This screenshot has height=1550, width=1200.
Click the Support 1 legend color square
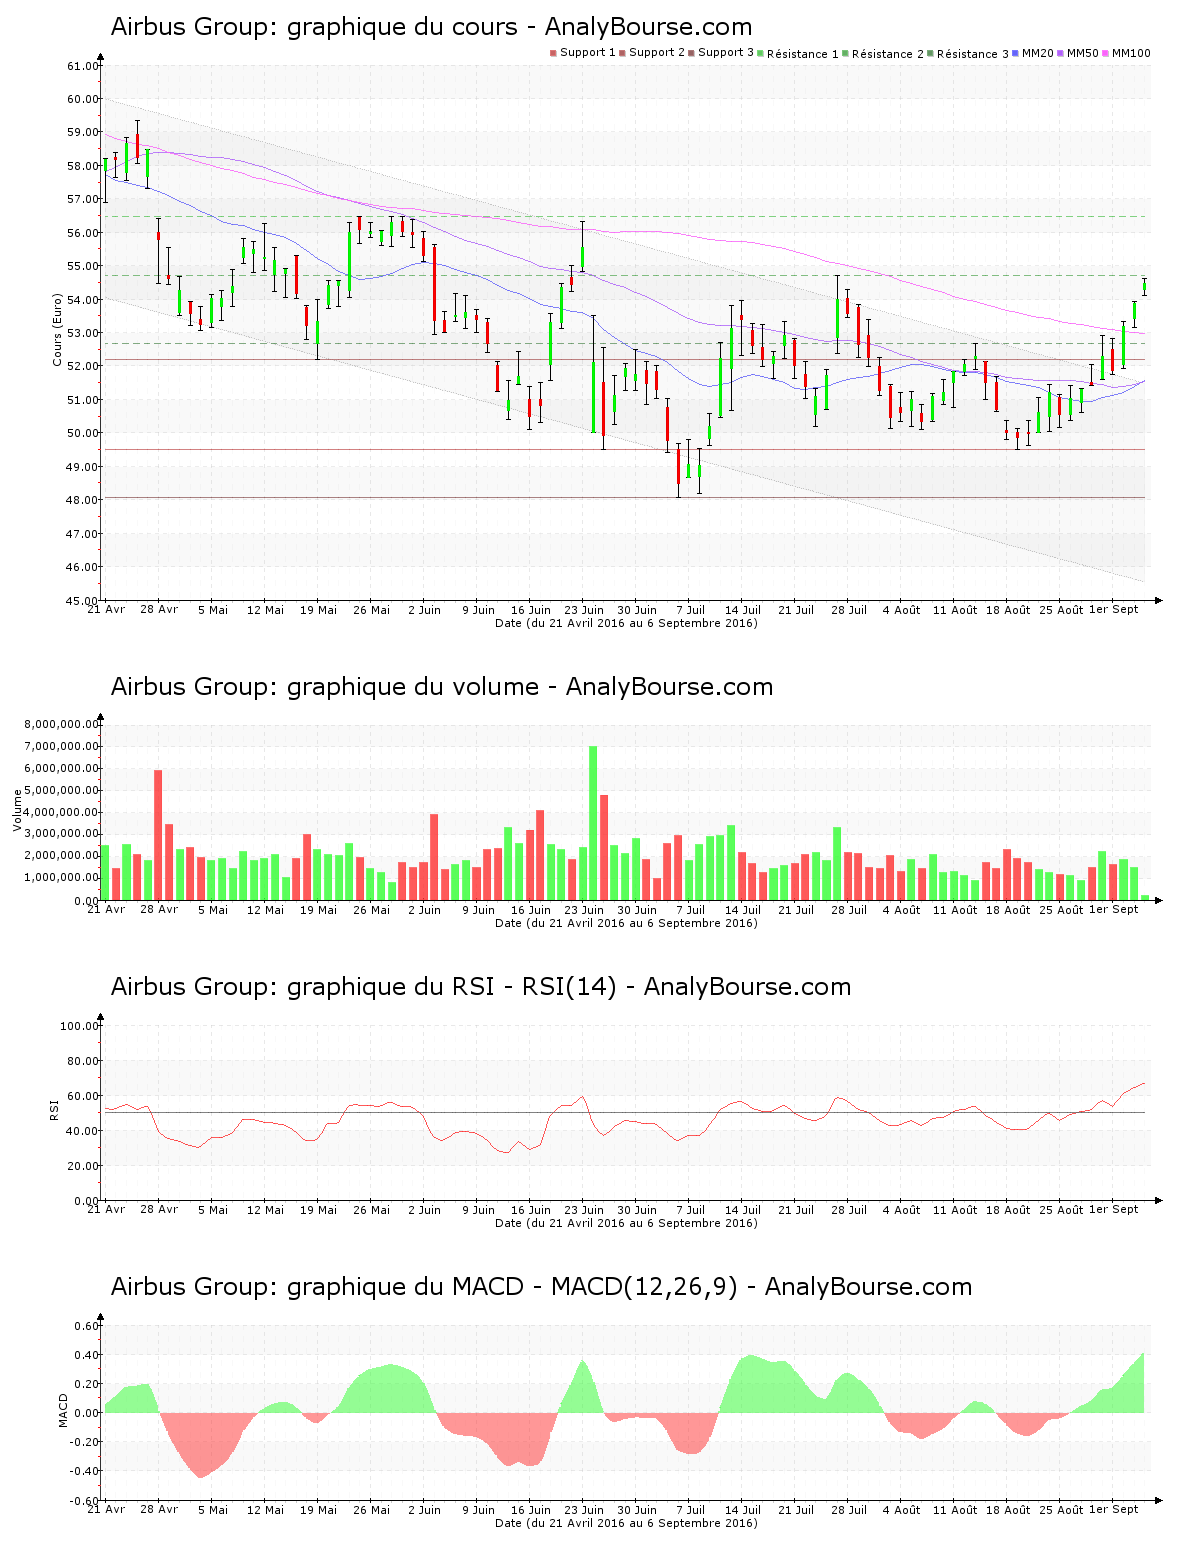[553, 53]
